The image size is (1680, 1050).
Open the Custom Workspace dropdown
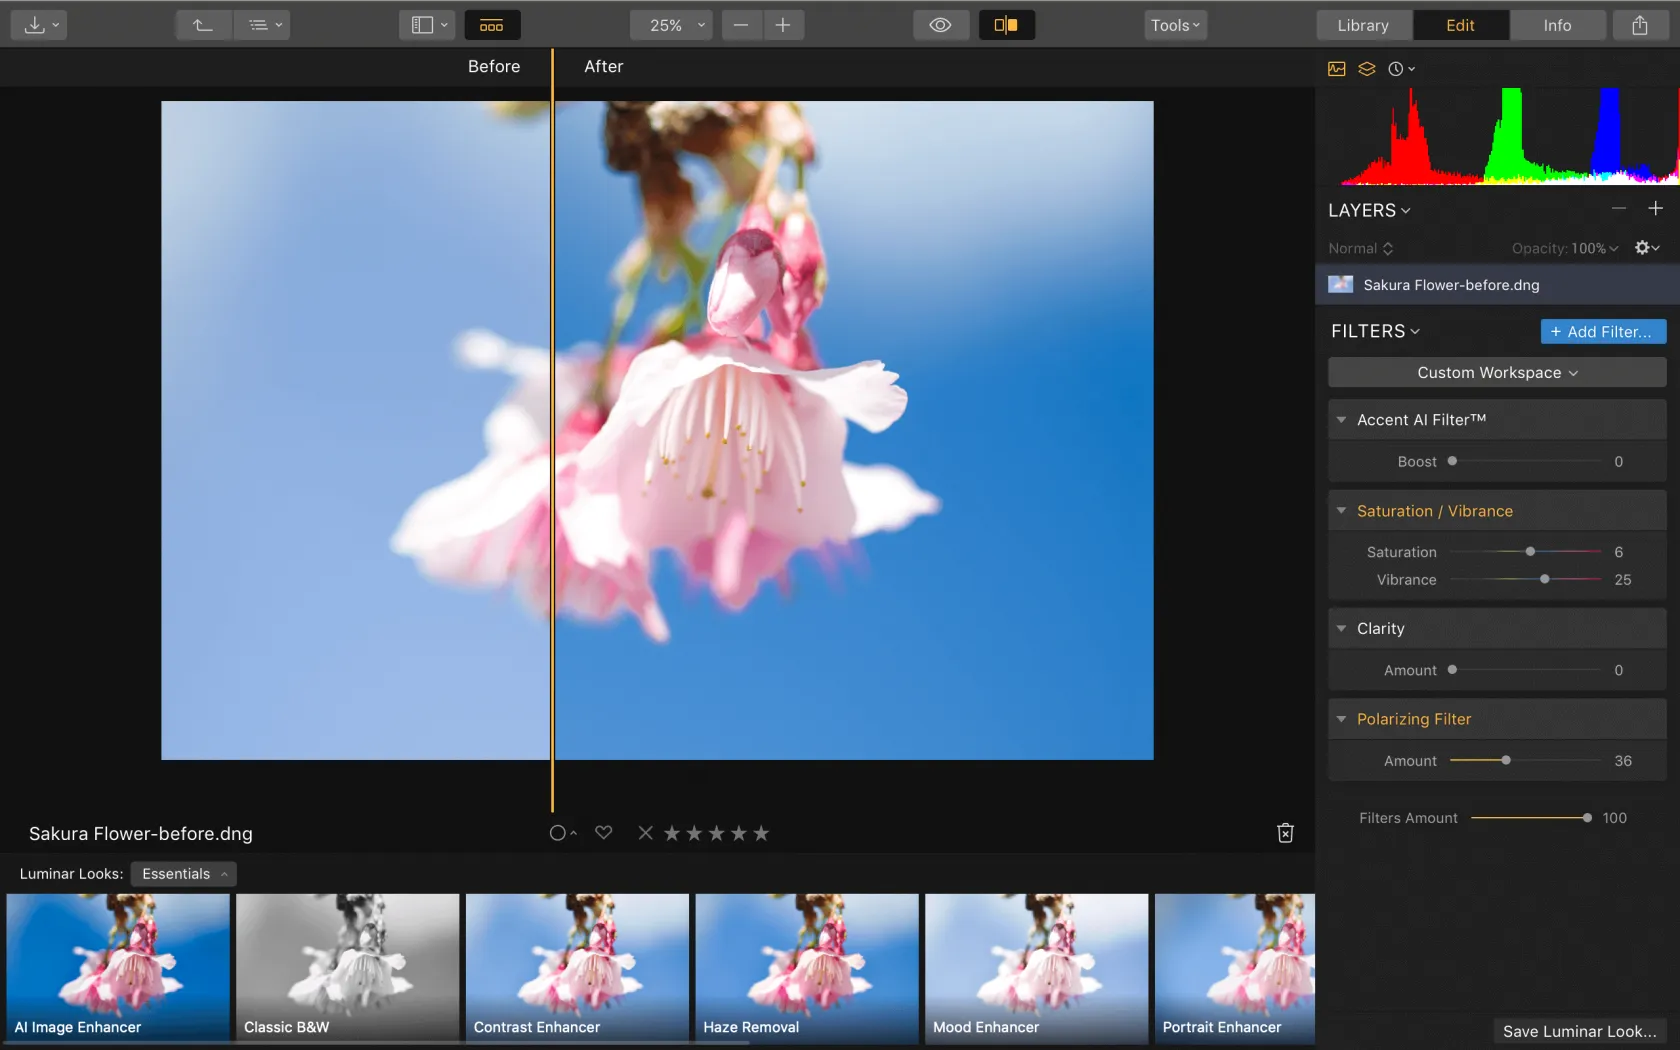point(1496,372)
